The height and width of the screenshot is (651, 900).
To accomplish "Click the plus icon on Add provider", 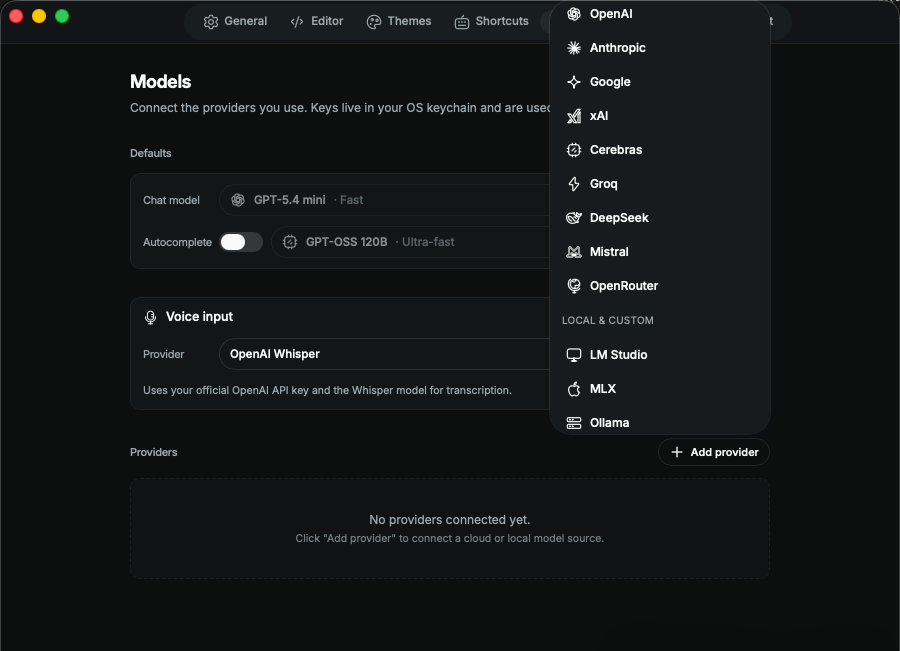I will [677, 452].
